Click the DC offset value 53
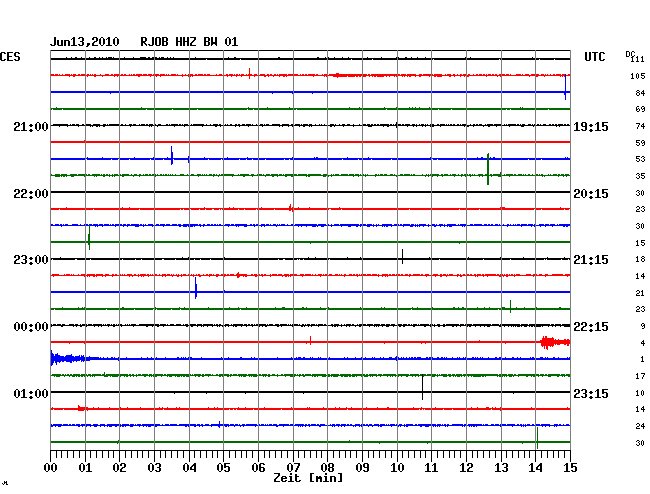This screenshot has width=650, height=494. point(640,159)
